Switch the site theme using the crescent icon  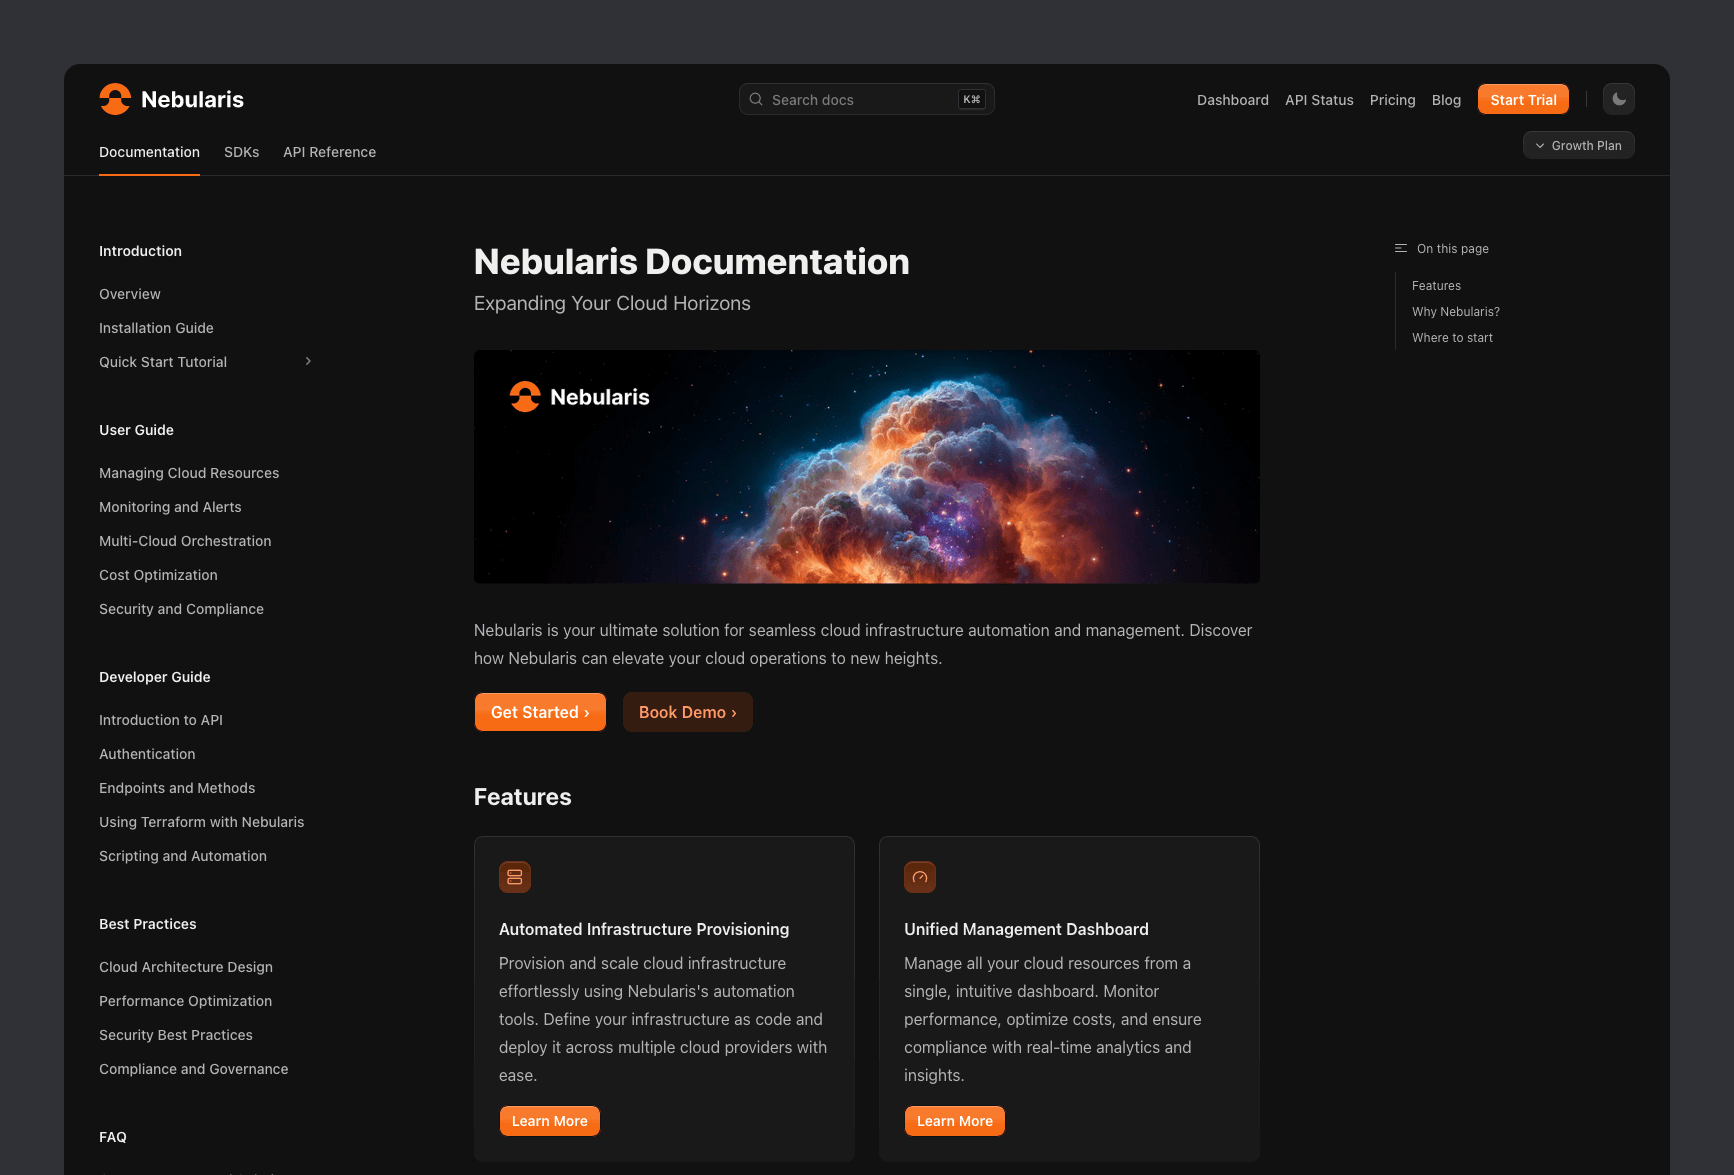point(1618,99)
